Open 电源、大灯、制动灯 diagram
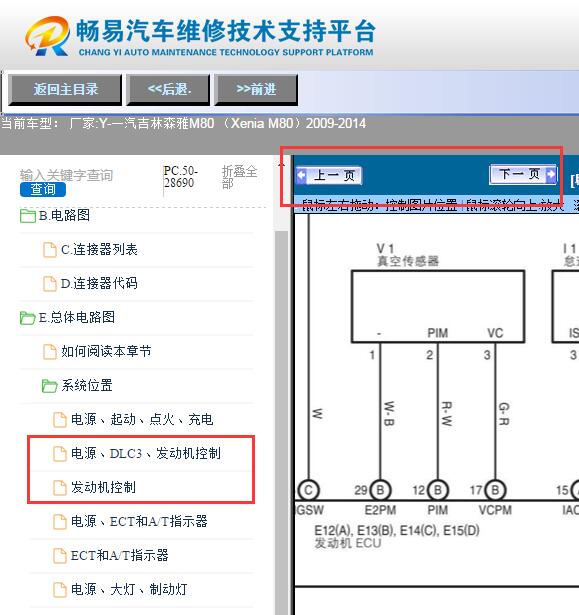The width and height of the screenshot is (579, 615). click(129, 589)
